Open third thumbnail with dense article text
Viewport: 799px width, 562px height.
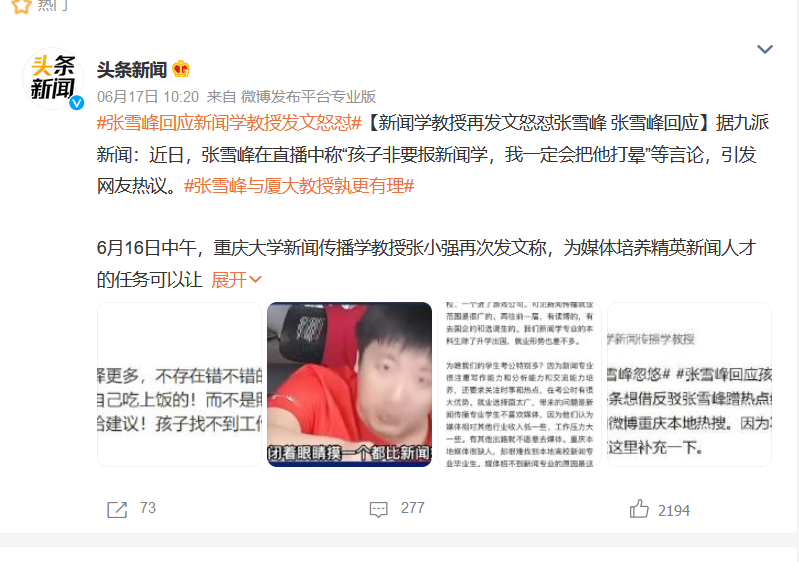[x=519, y=384]
